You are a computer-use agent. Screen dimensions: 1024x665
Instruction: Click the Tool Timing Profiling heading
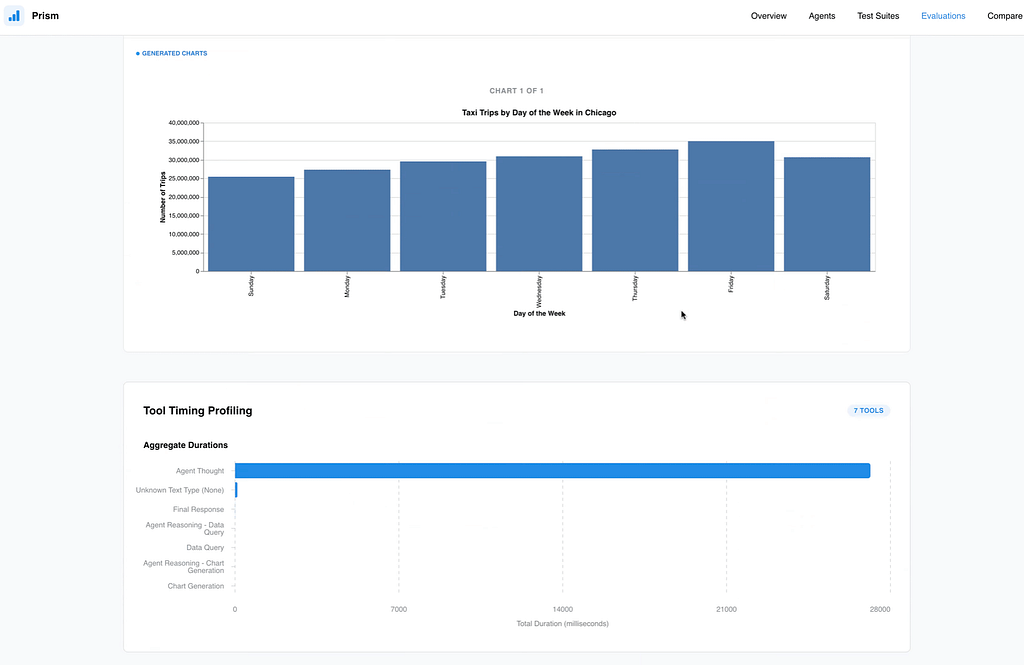(x=198, y=411)
